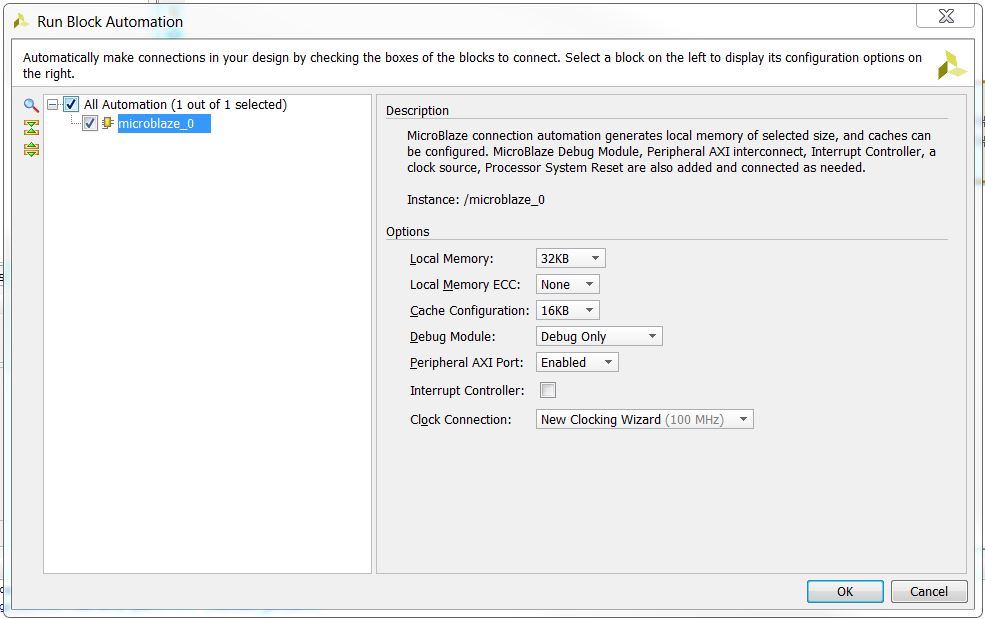Image resolution: width=985 pixels, height=619 pixels.
Task: Click the 'Description' section heading
Action: tap(417, 111)
